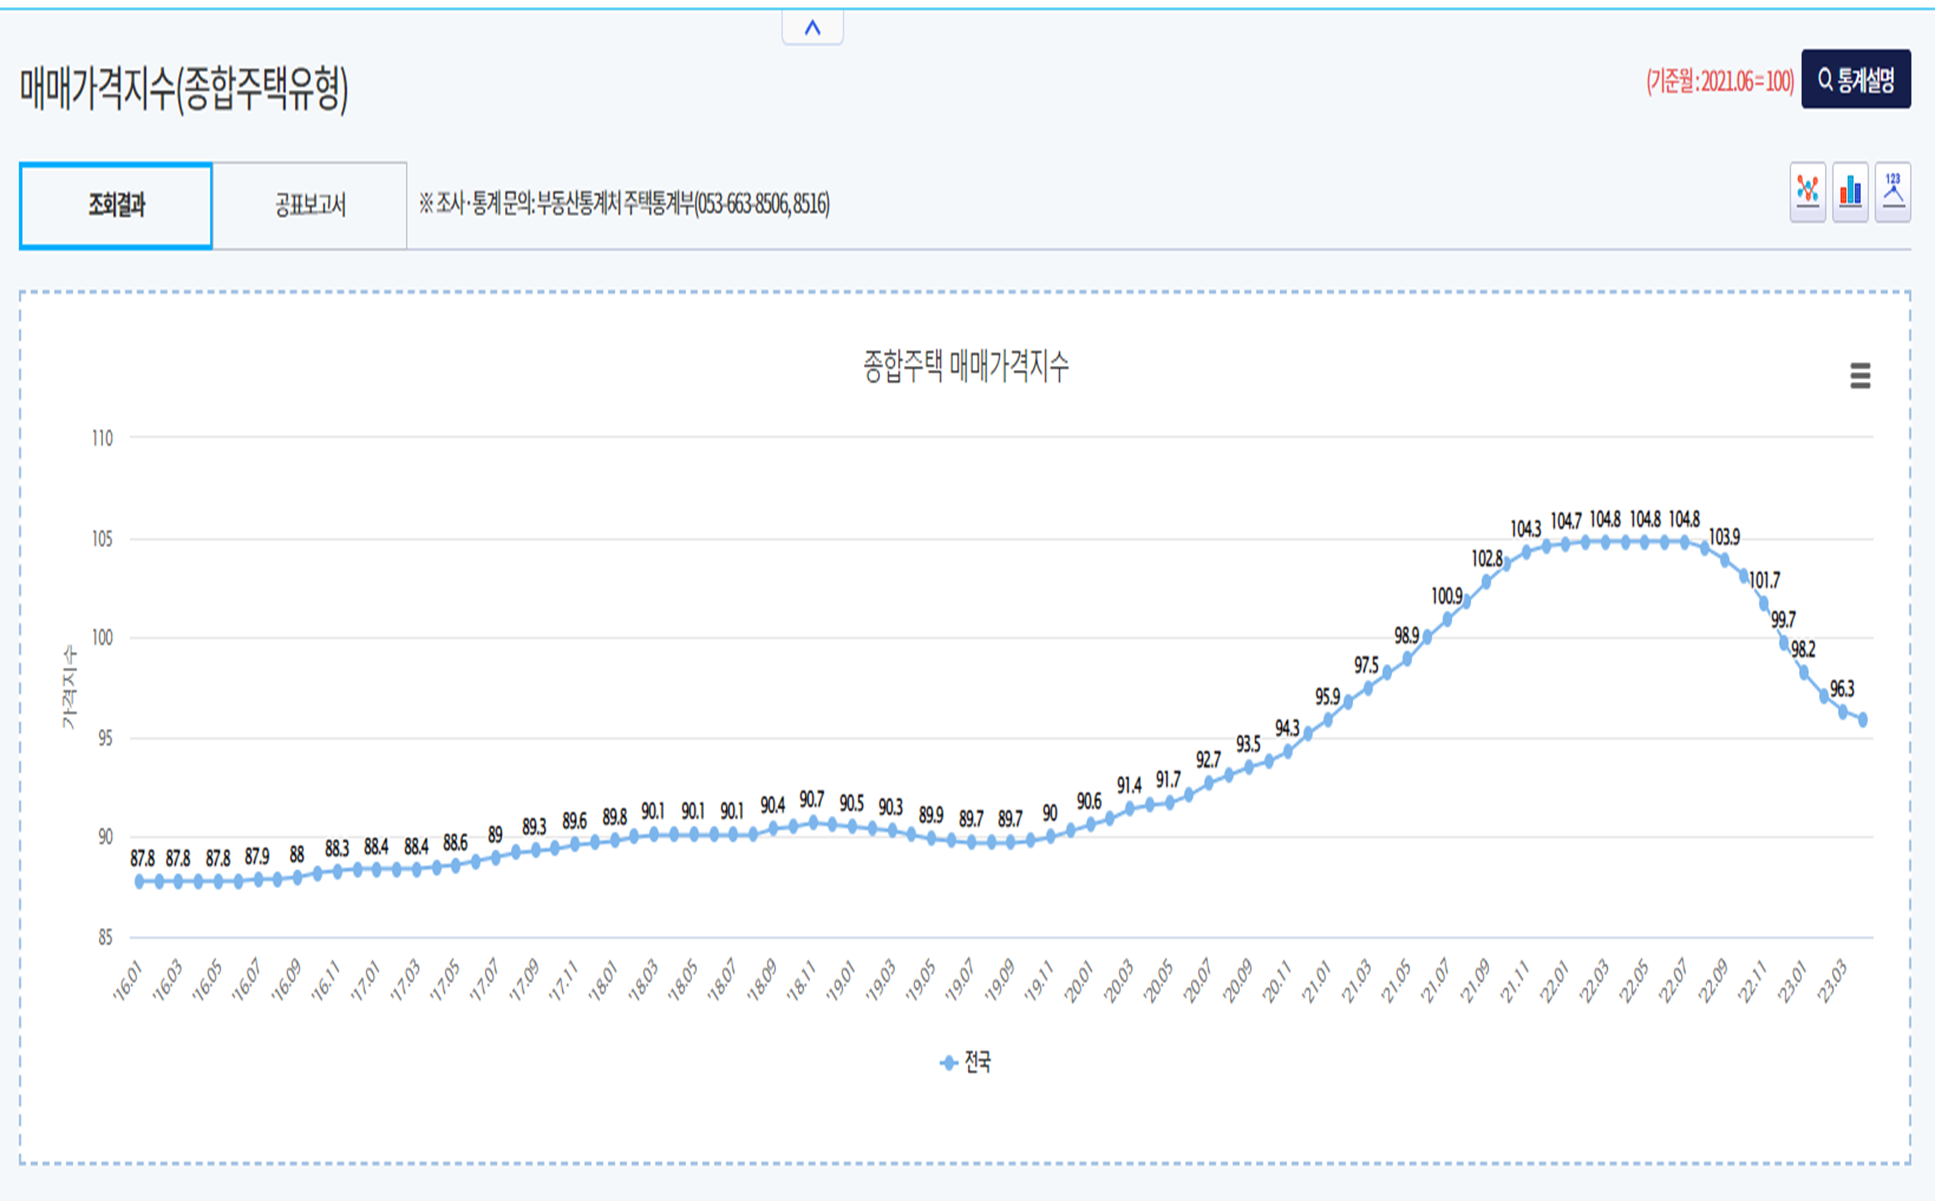1935x1201 pixels.
Task: Click the data point labeled 95.9 near '21.01
Action: point(1328,719)
